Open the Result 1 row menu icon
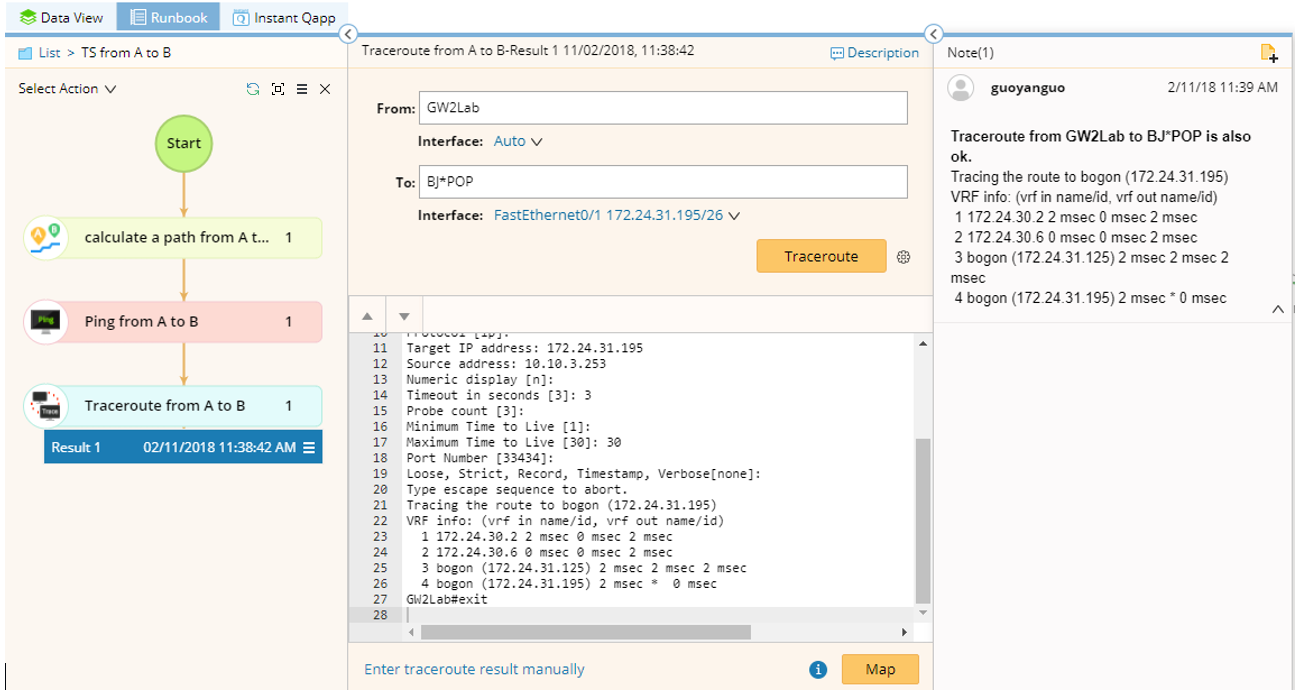 pos(309,447)
